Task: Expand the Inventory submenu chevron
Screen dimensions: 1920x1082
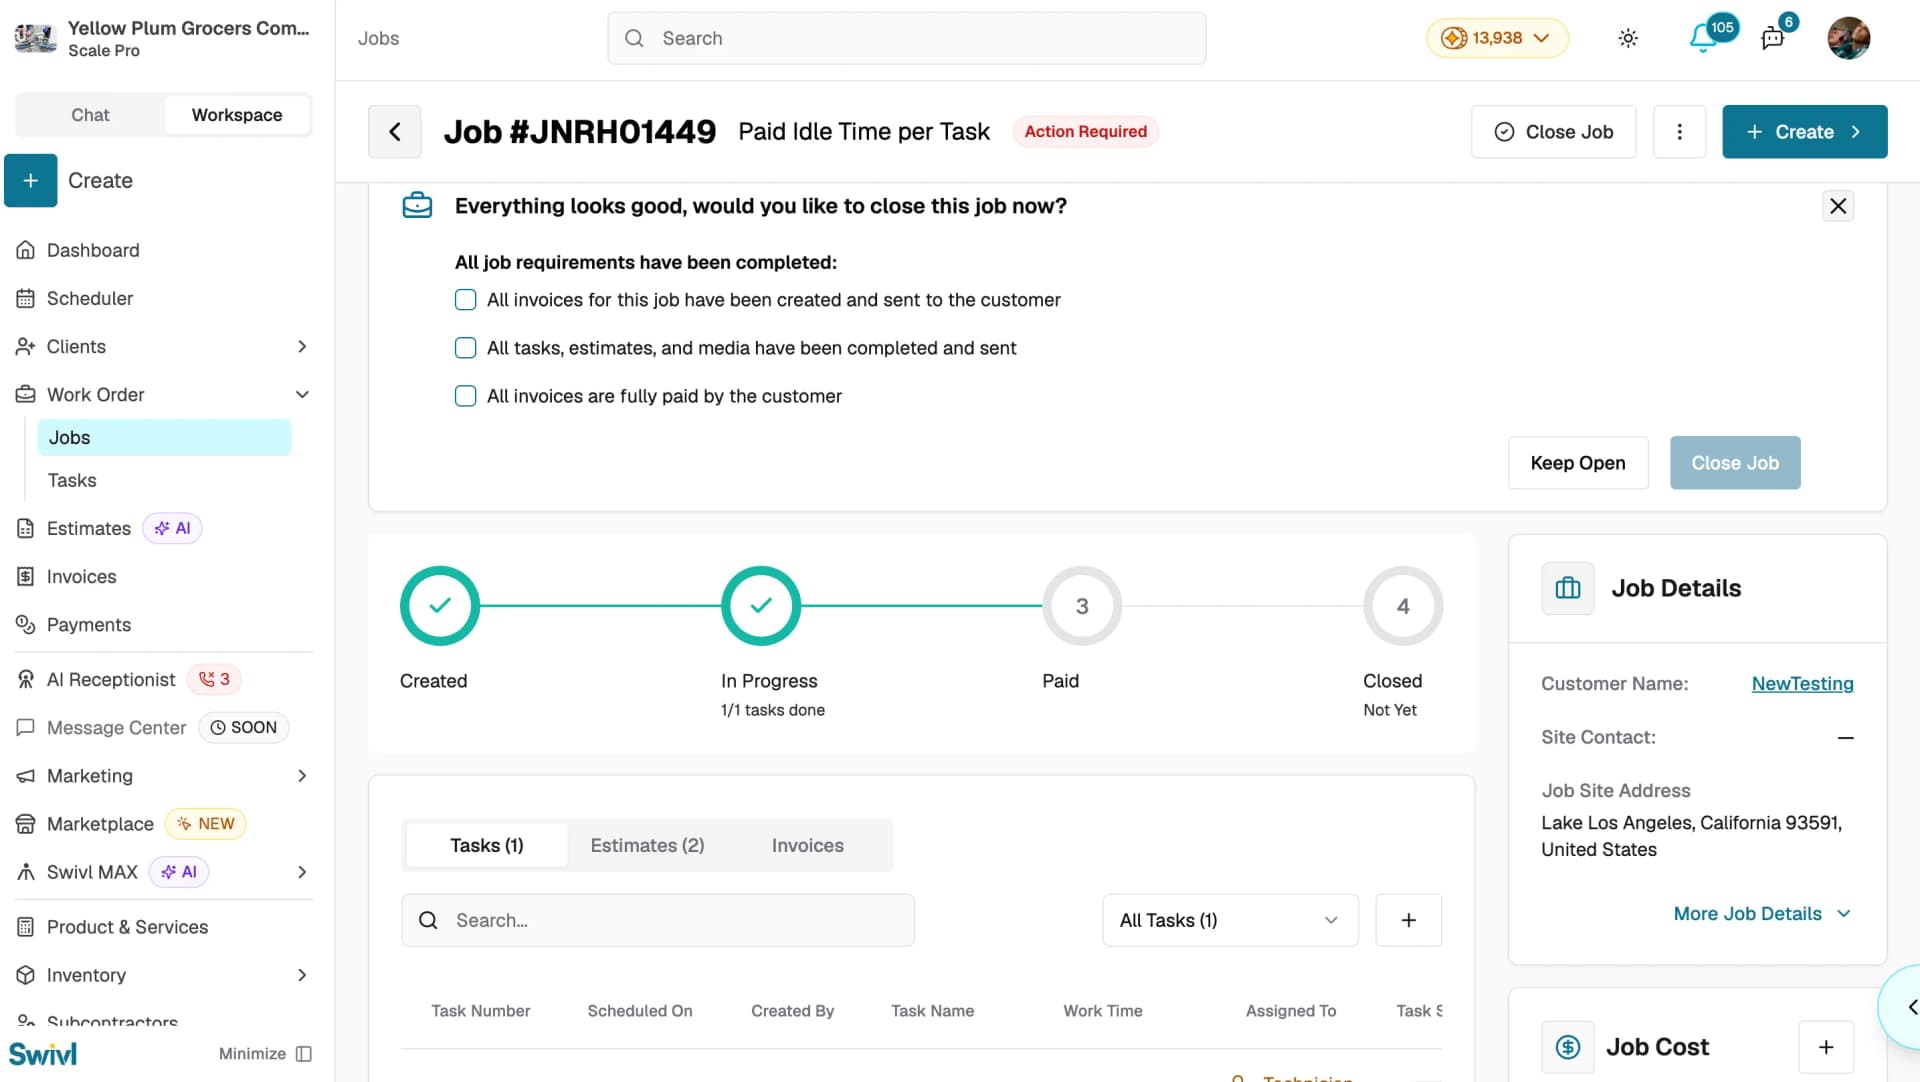Action: coord(302,975)
